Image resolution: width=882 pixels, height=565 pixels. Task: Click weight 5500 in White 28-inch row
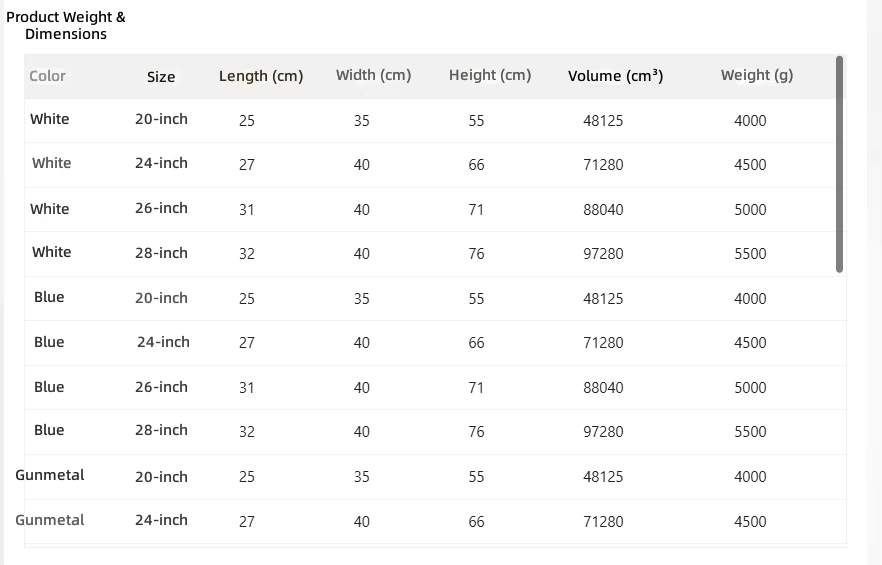coord(750,253)
